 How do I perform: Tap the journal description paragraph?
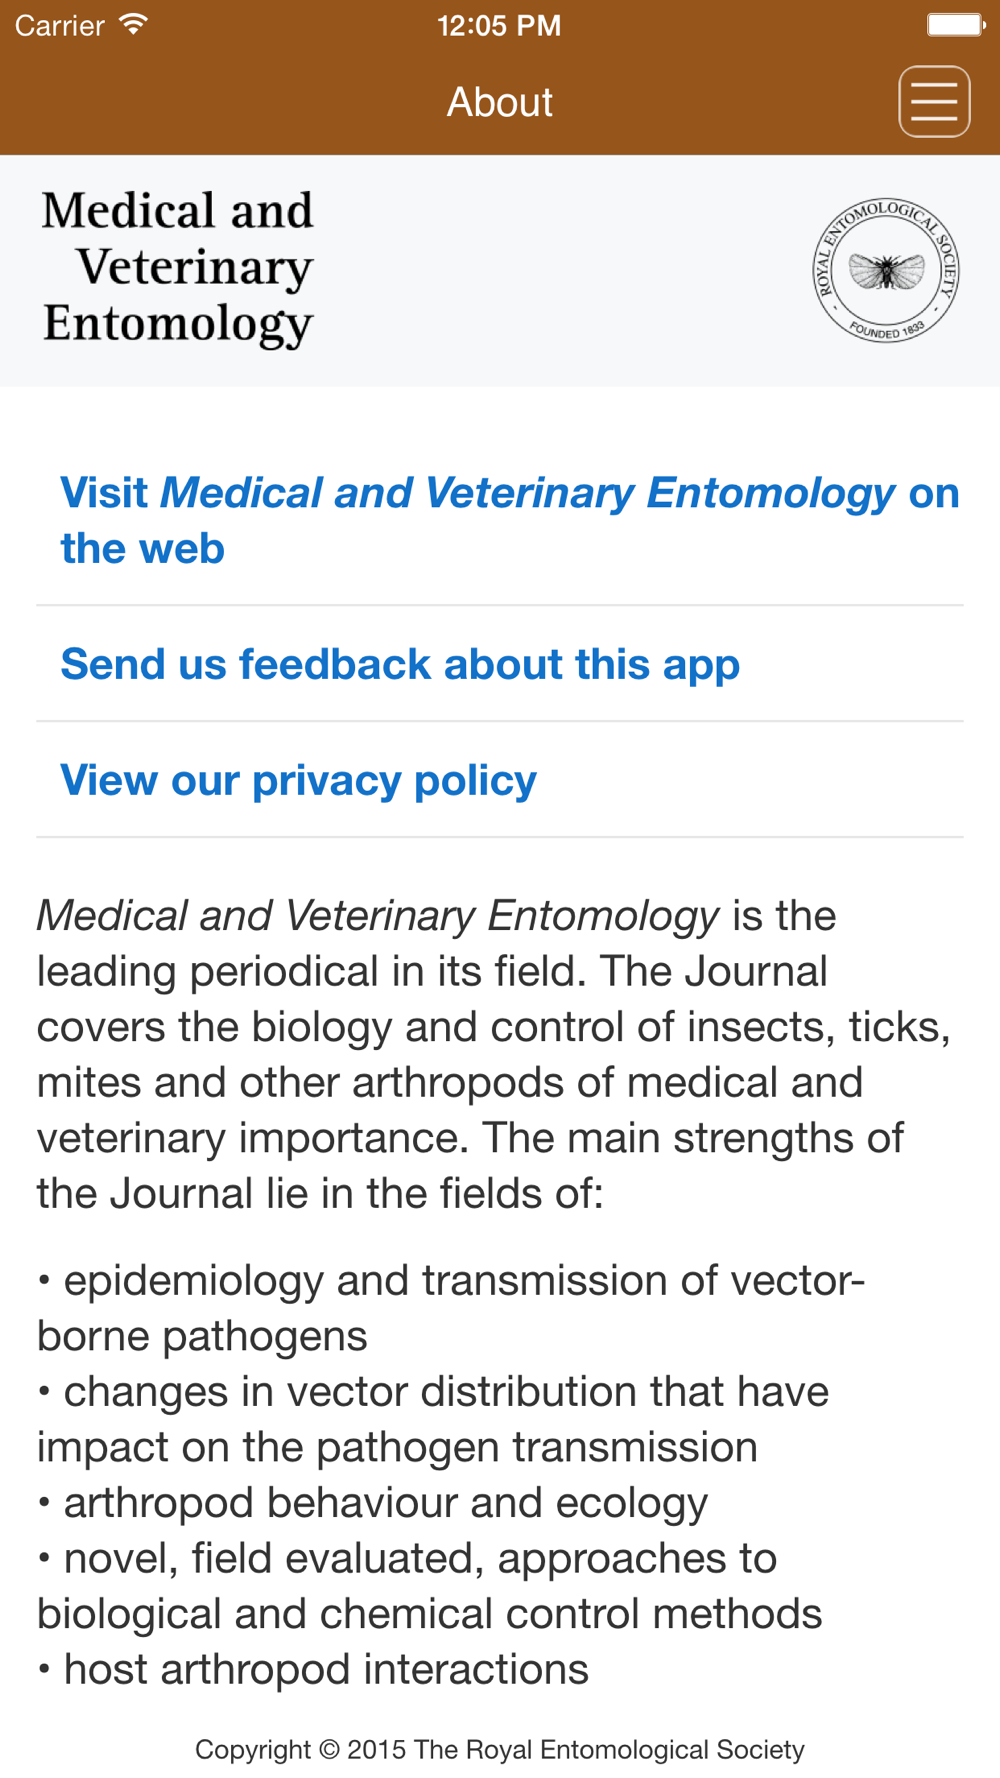(495, 1054)
